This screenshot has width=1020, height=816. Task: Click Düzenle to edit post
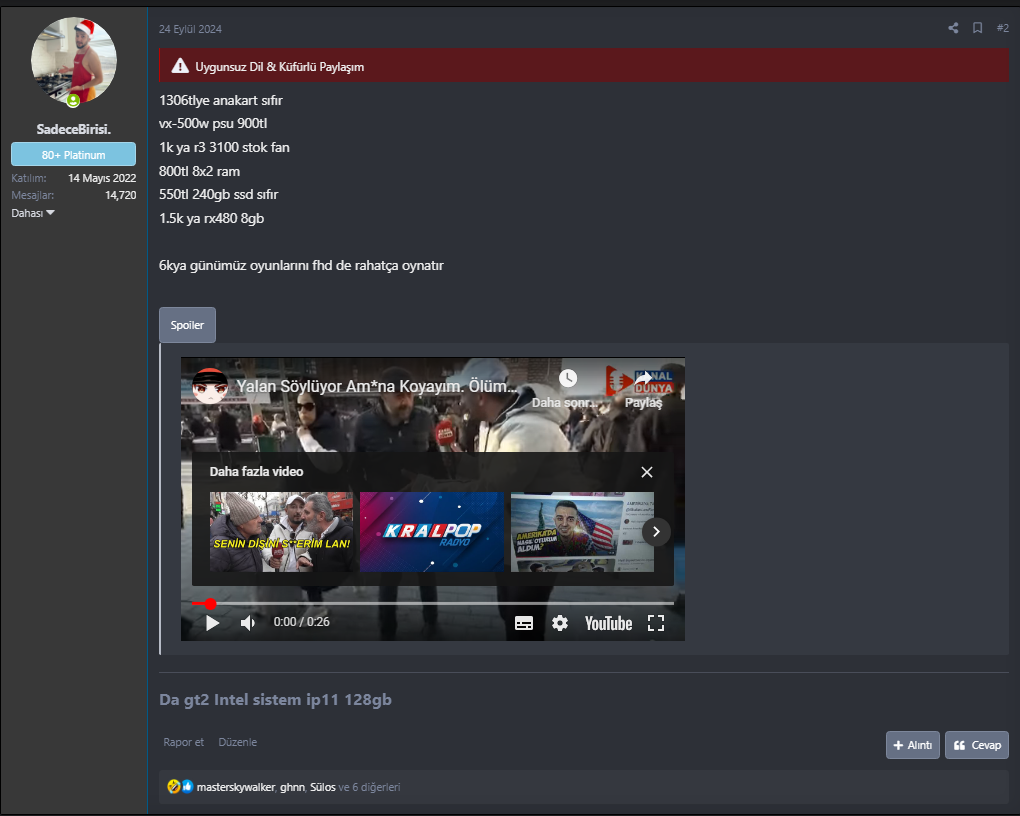[237, 742]
